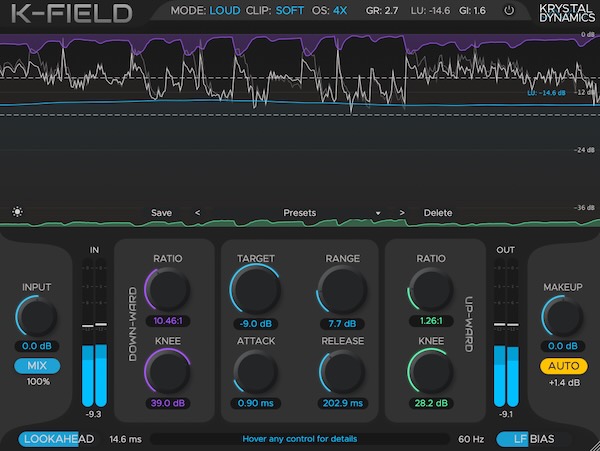Open the Presets dropdown menu

[x=300, y=213]
